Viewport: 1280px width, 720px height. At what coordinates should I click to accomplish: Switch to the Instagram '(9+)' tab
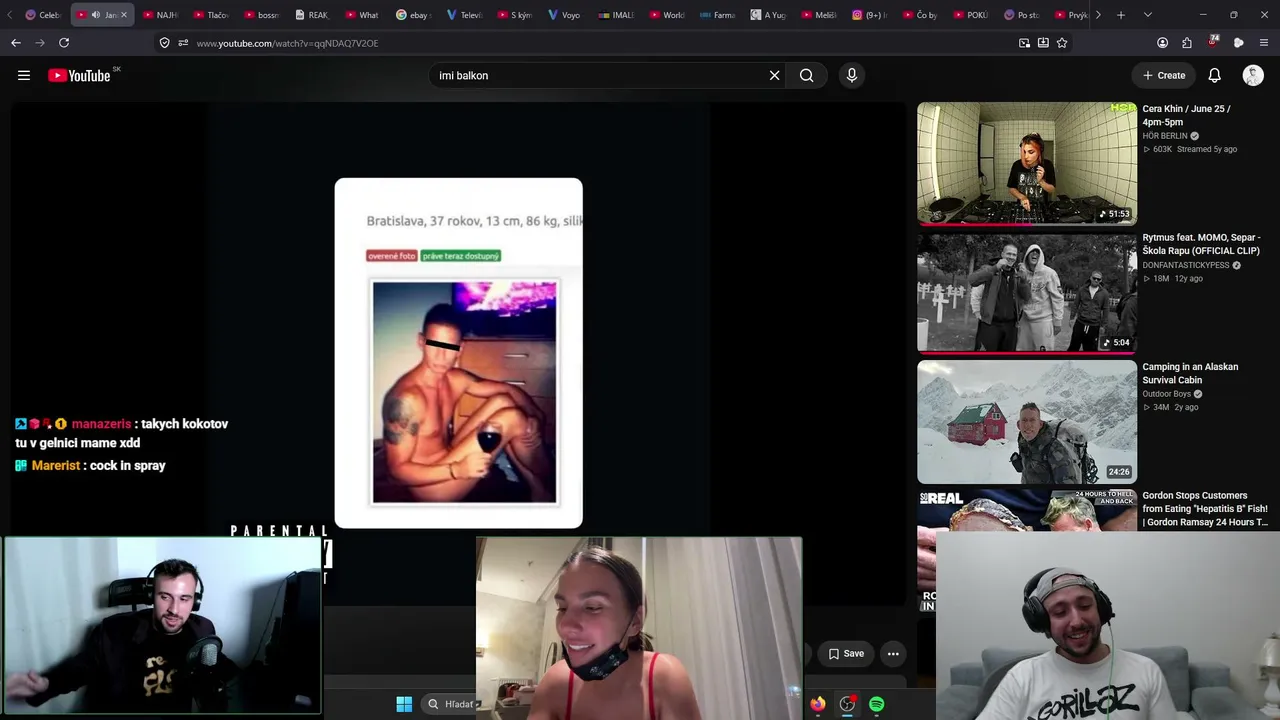click(869, 15)
